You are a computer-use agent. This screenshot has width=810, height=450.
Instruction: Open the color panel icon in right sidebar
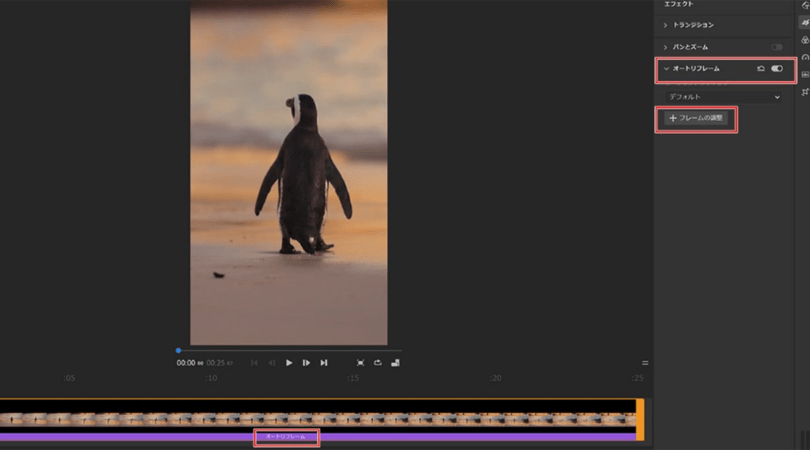(805, 40)
